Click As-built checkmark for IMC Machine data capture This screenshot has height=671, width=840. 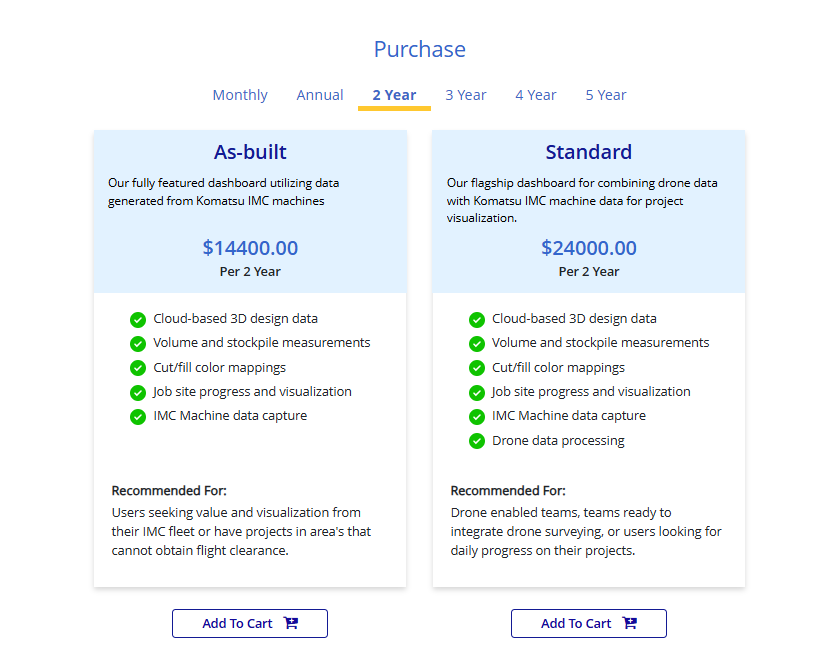coord(138,416)
